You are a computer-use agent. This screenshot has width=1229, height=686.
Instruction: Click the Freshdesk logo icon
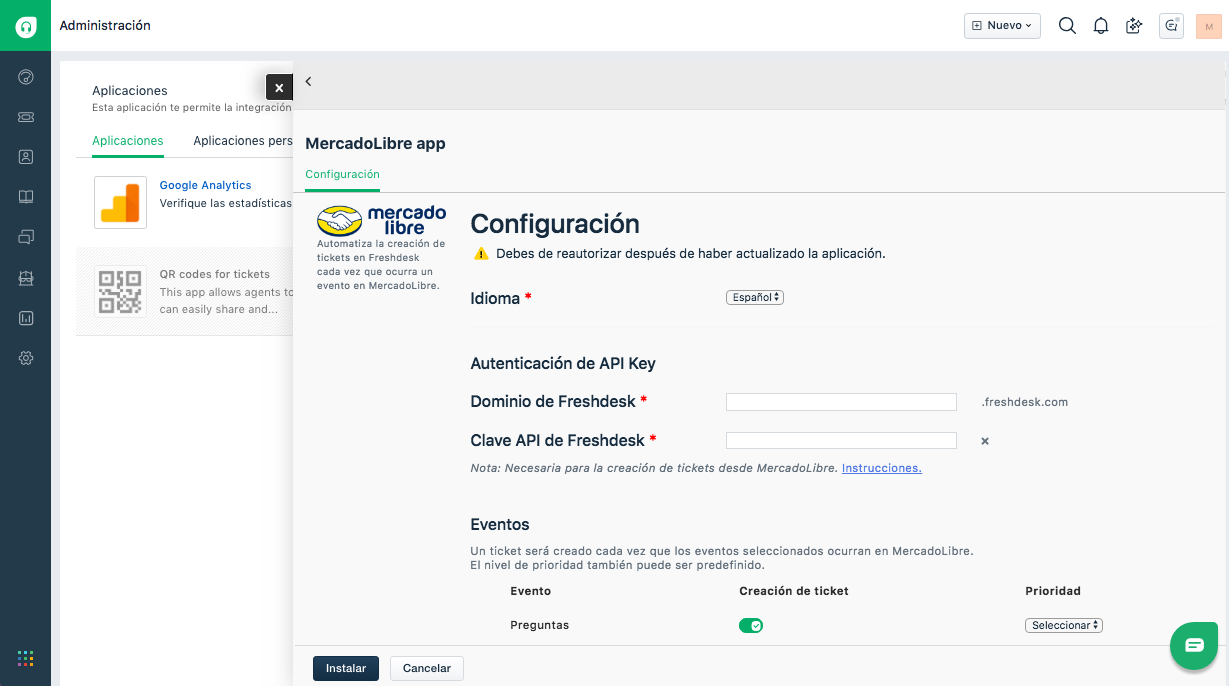click(25, 26)
